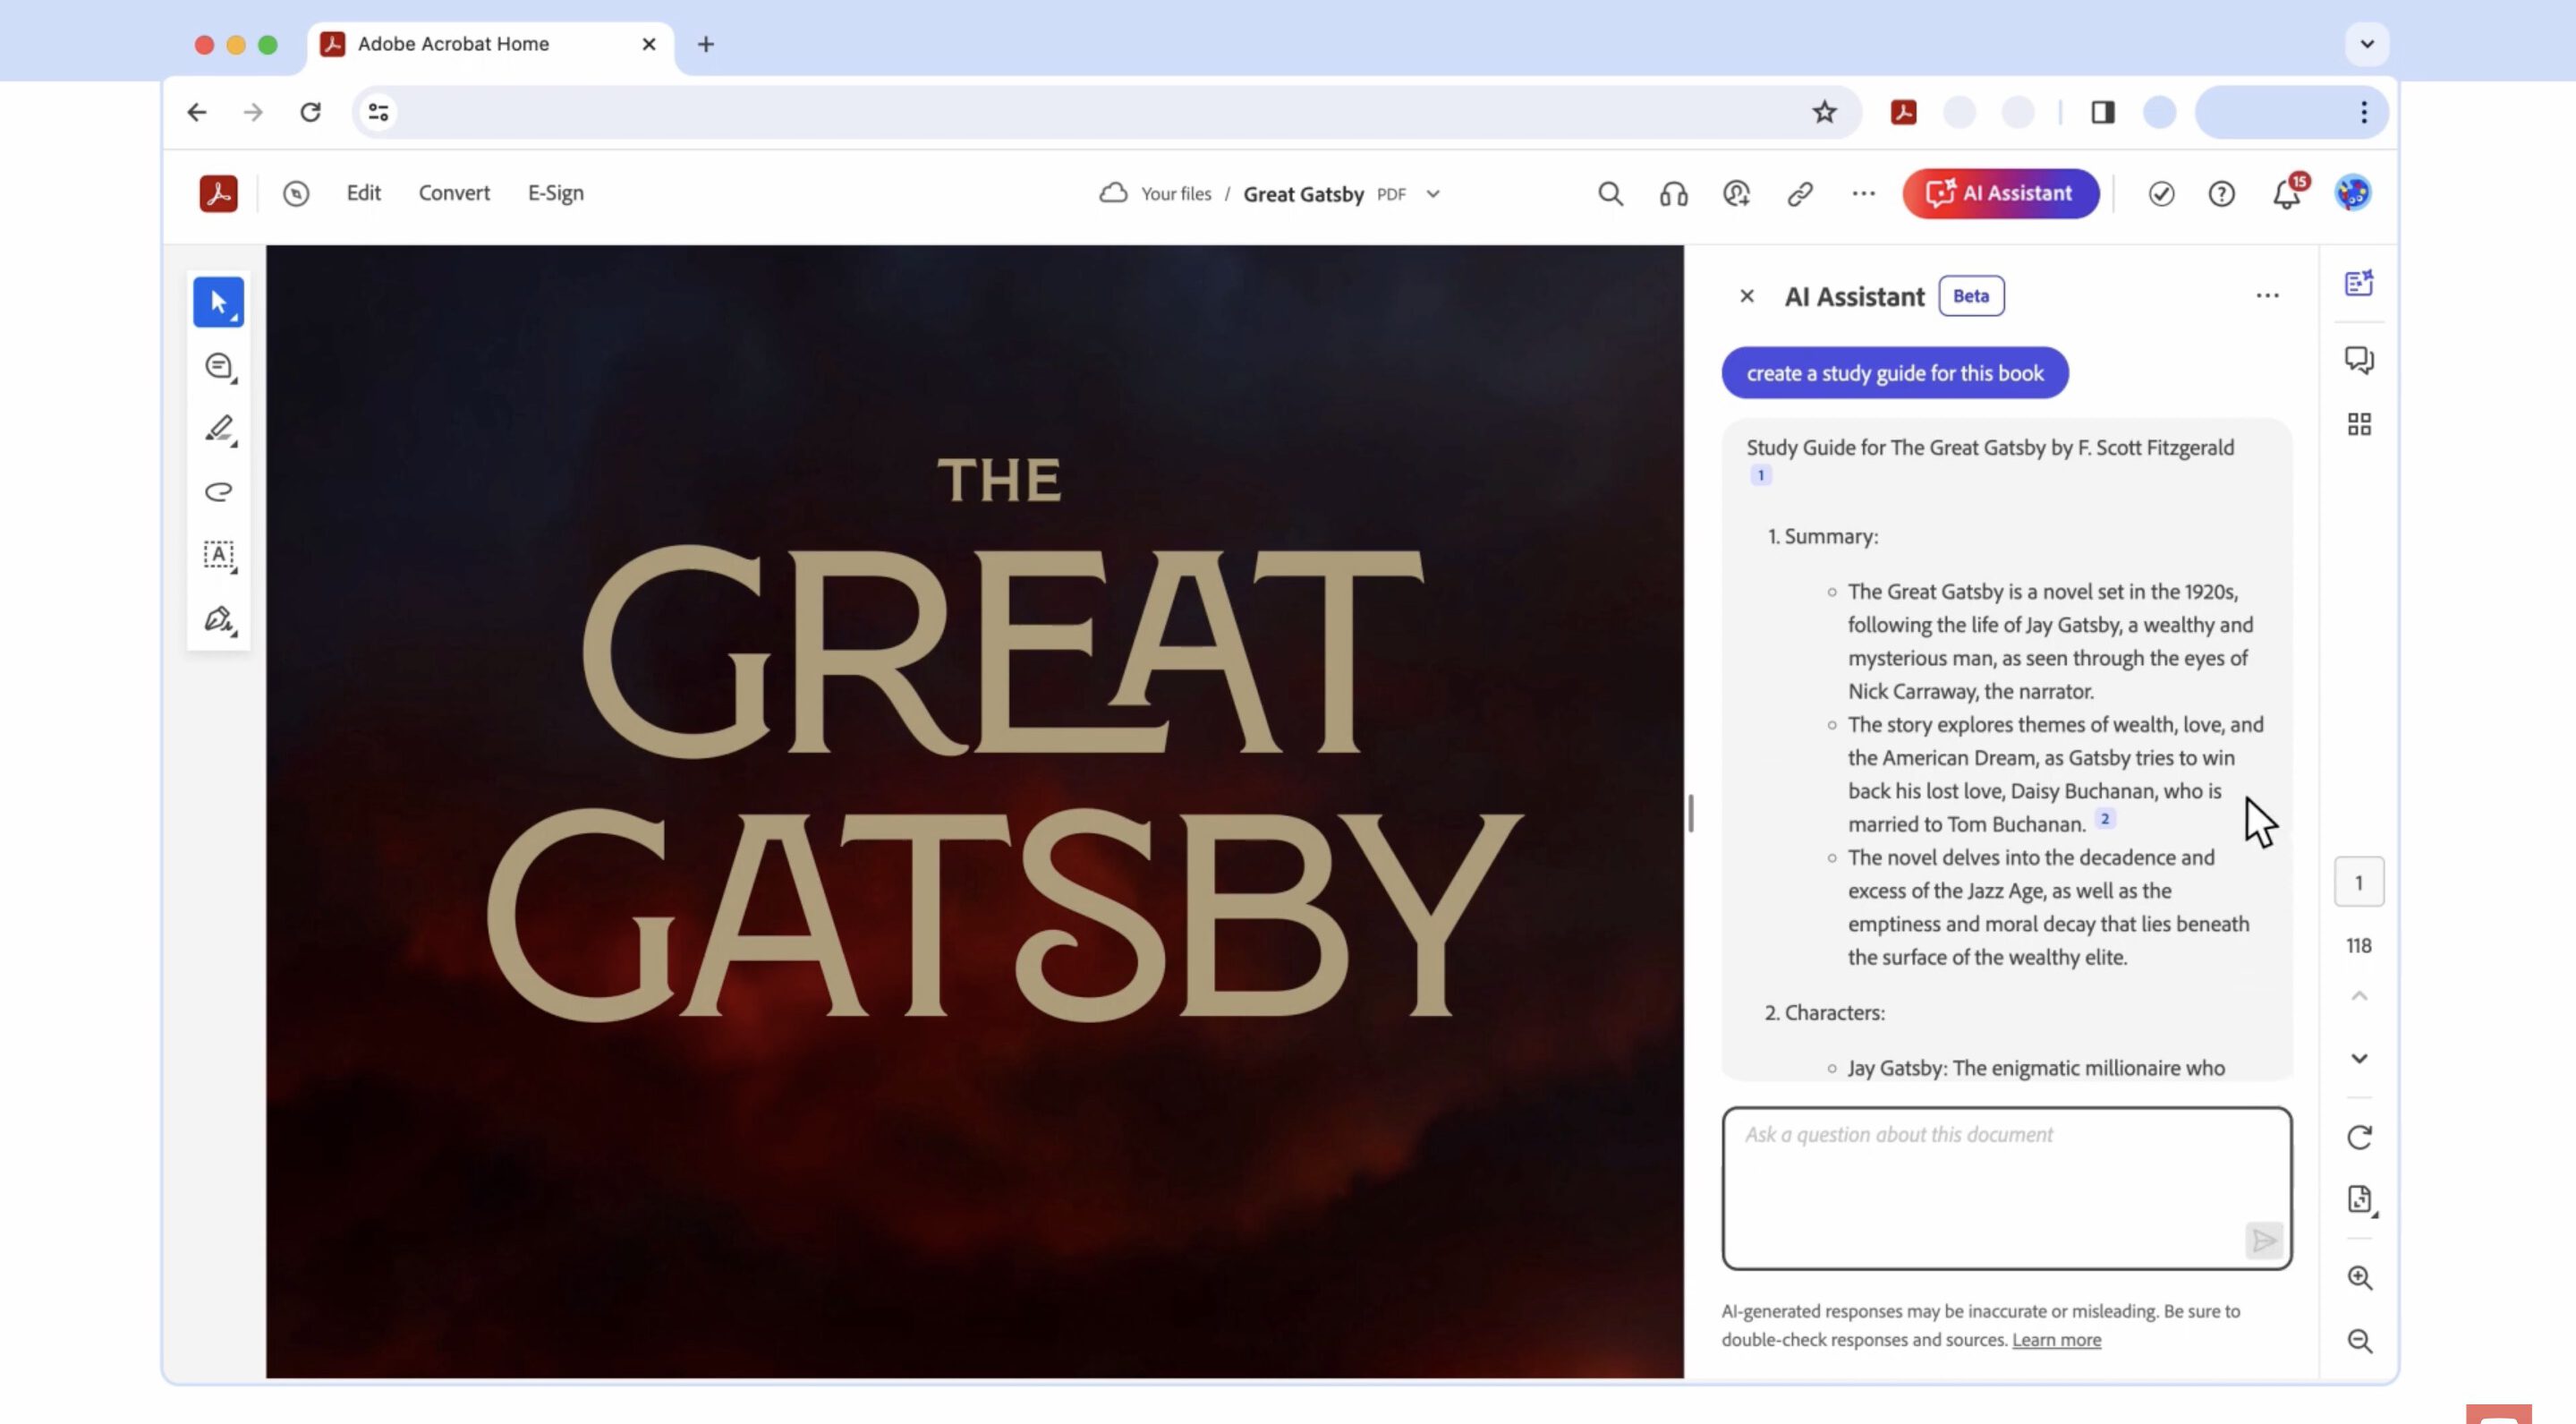2576x1424 pixels.
Task: Click the question input field
Action: (x=2006, y=1188)
